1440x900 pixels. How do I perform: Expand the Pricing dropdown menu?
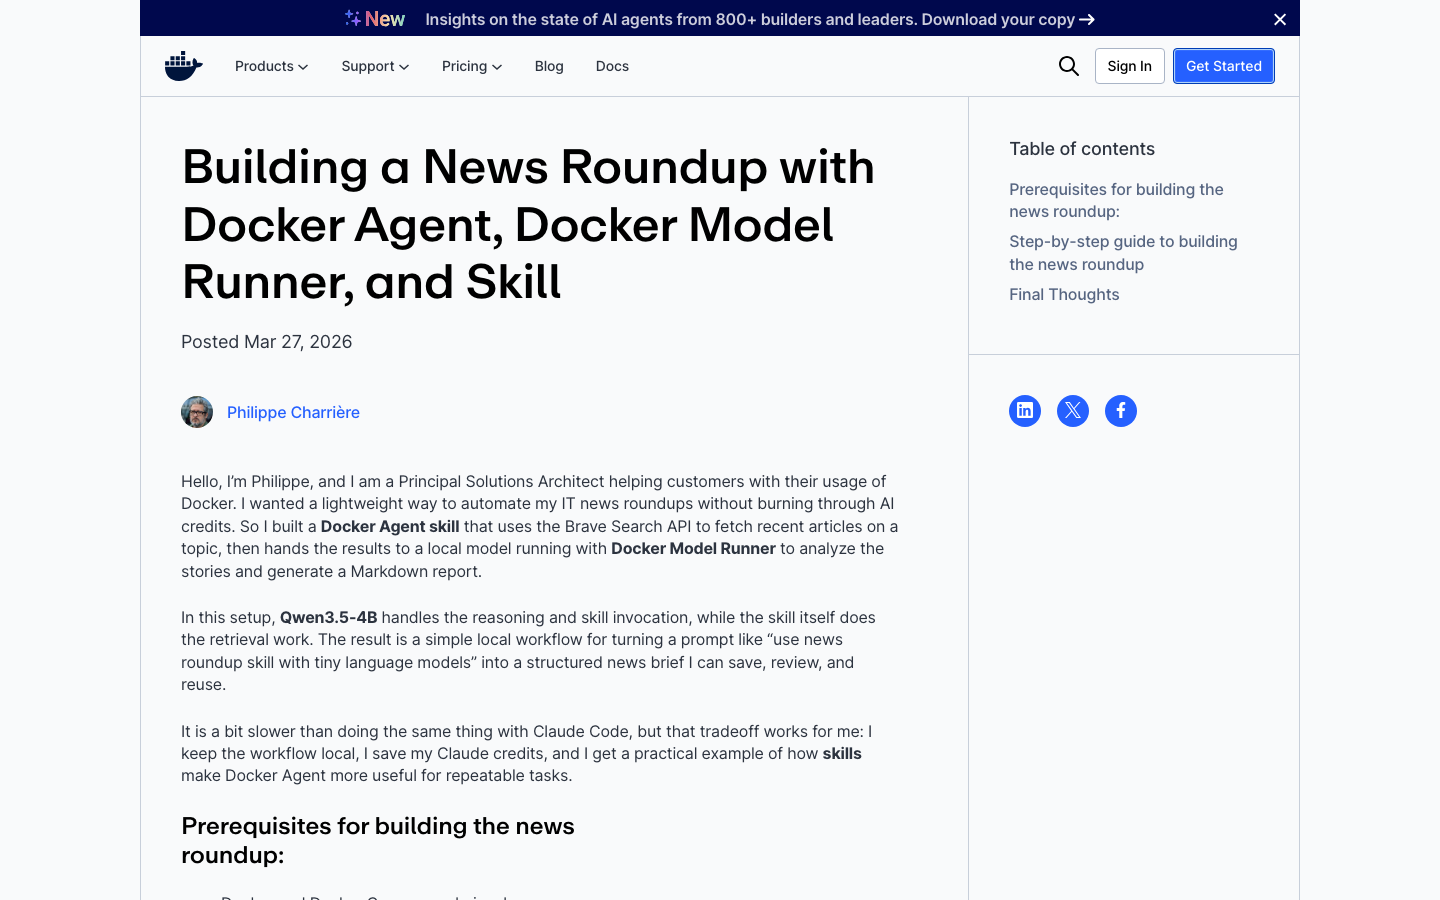coord(472,66)
